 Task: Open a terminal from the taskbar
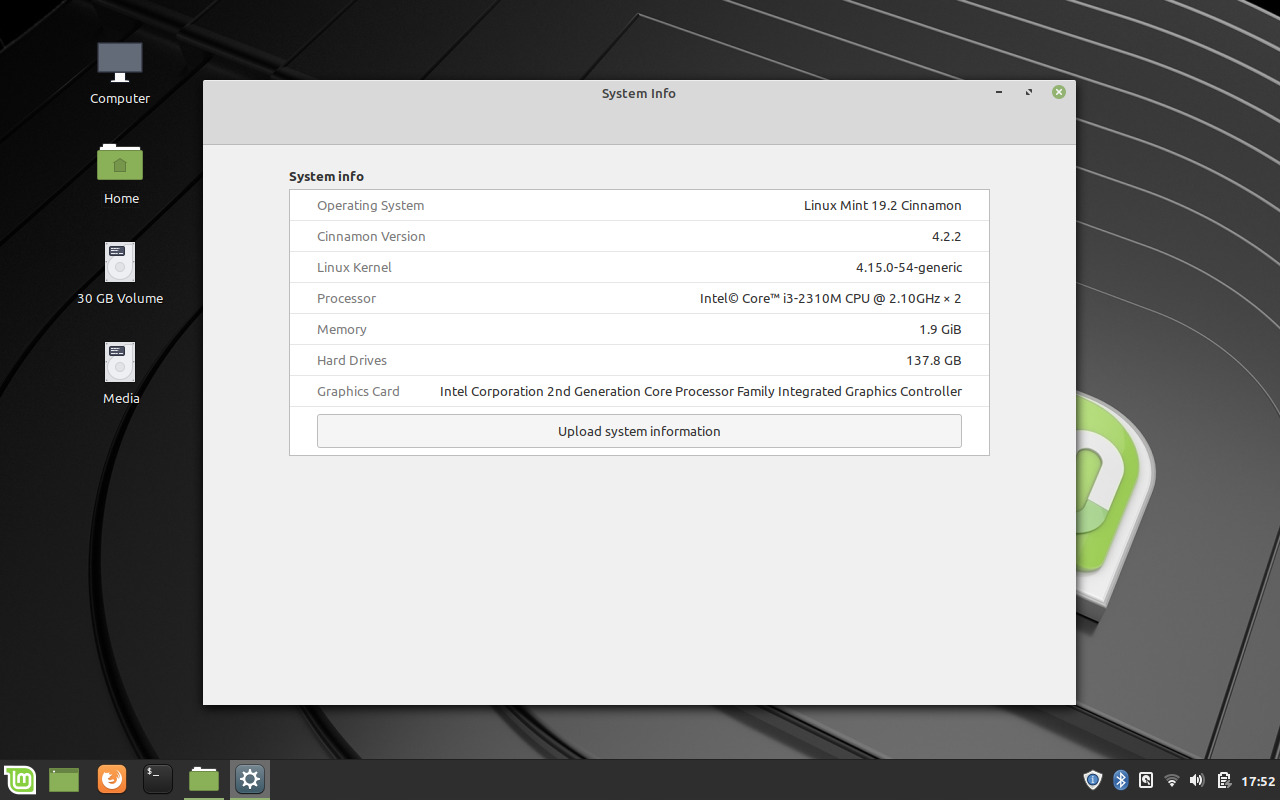pyautogui.click(x=157, y=779)
